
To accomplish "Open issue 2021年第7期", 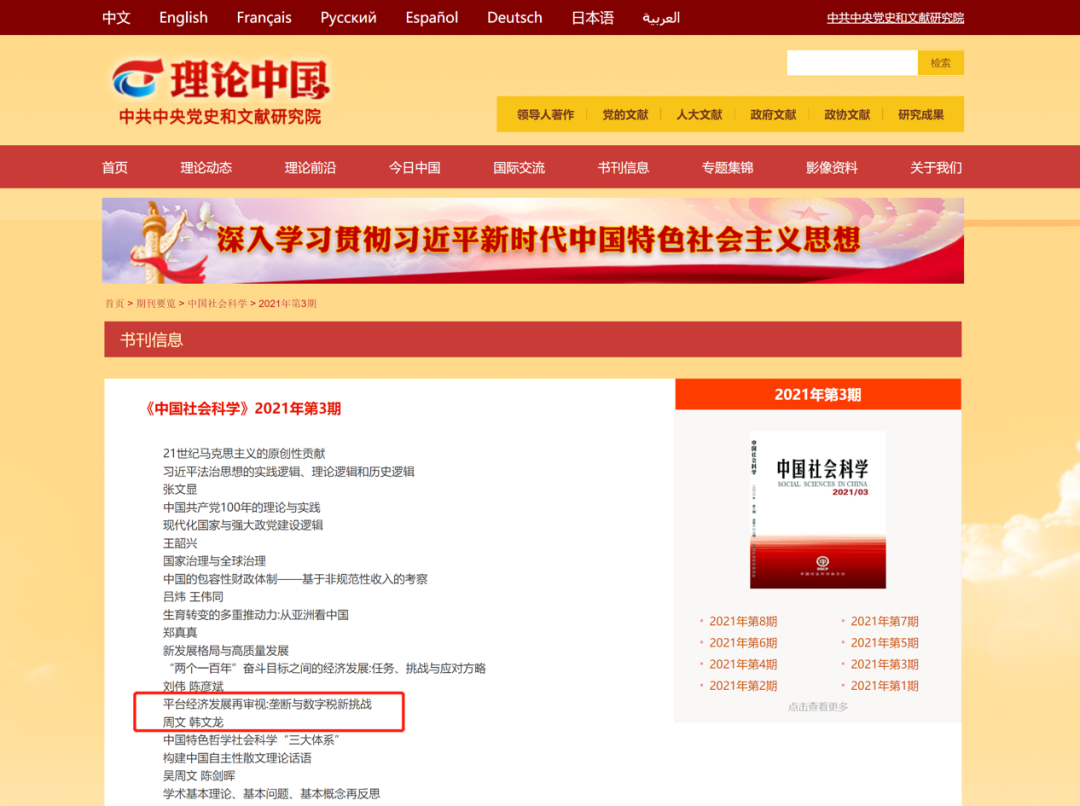I will (884, 621).
